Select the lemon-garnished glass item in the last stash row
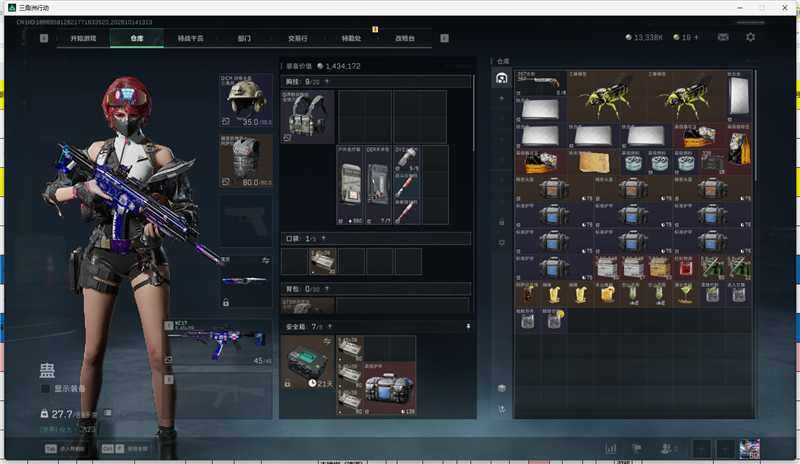The height and width of the screenshot is (464, 800). [x=555, y=321]
